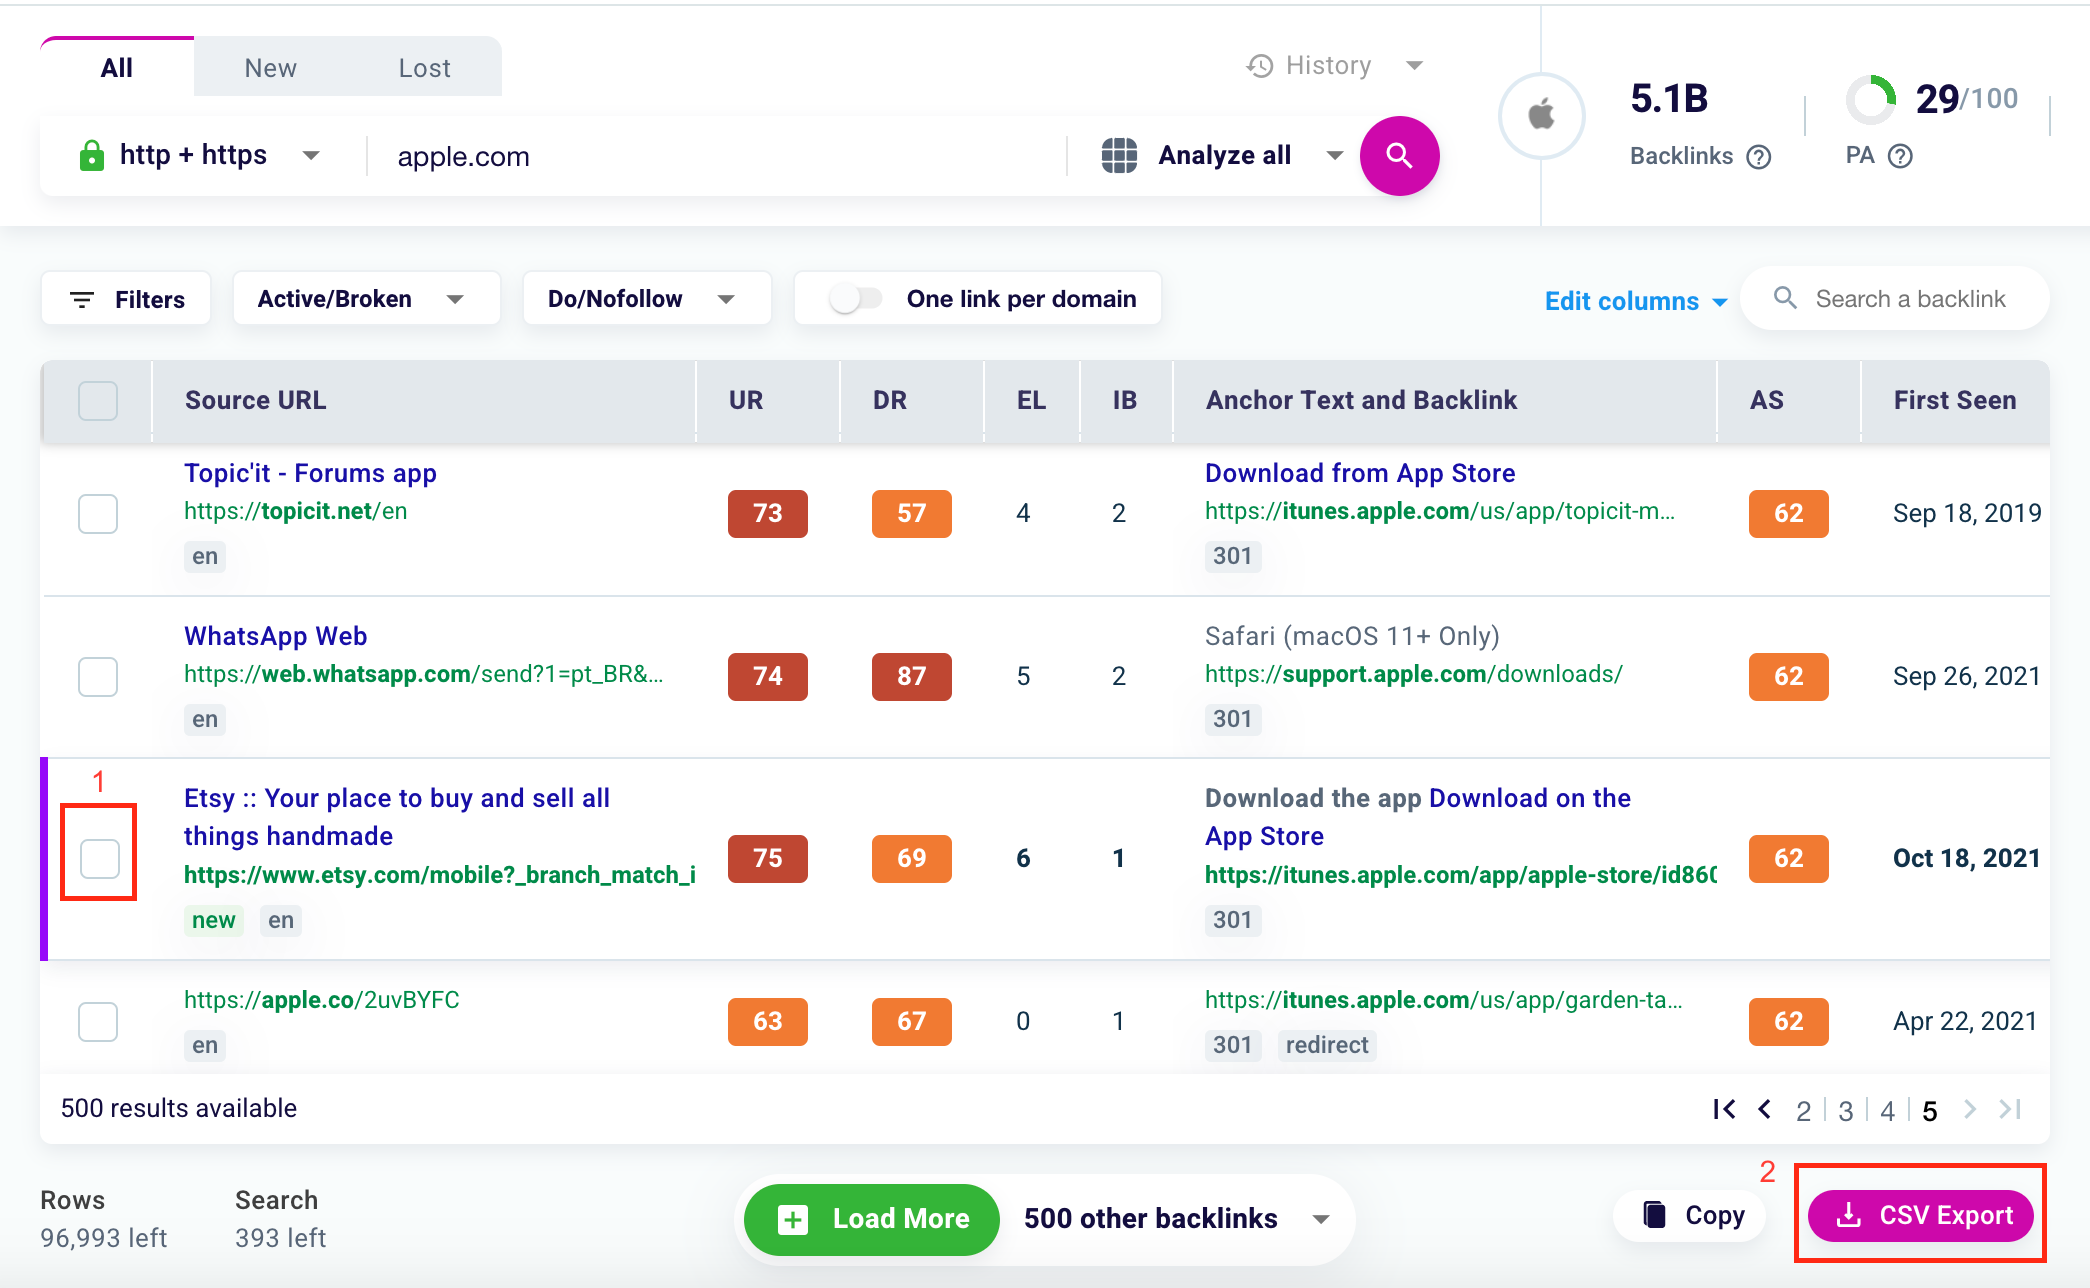This screenshot has height=1288, width=2090.
Task: Tick the select-all header checkbox
Action: 98,400
